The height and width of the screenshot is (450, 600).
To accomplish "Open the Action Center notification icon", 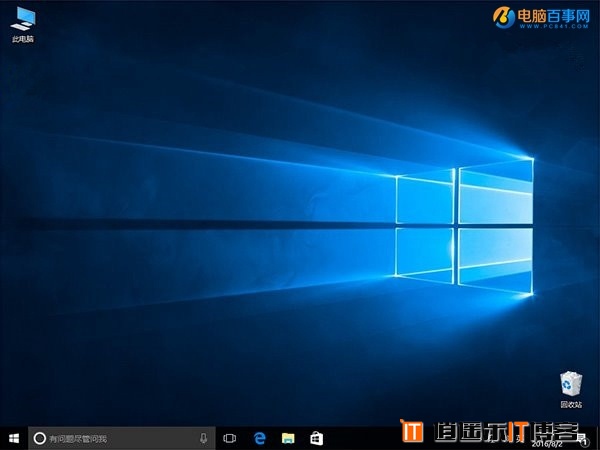I will (584, 439).
